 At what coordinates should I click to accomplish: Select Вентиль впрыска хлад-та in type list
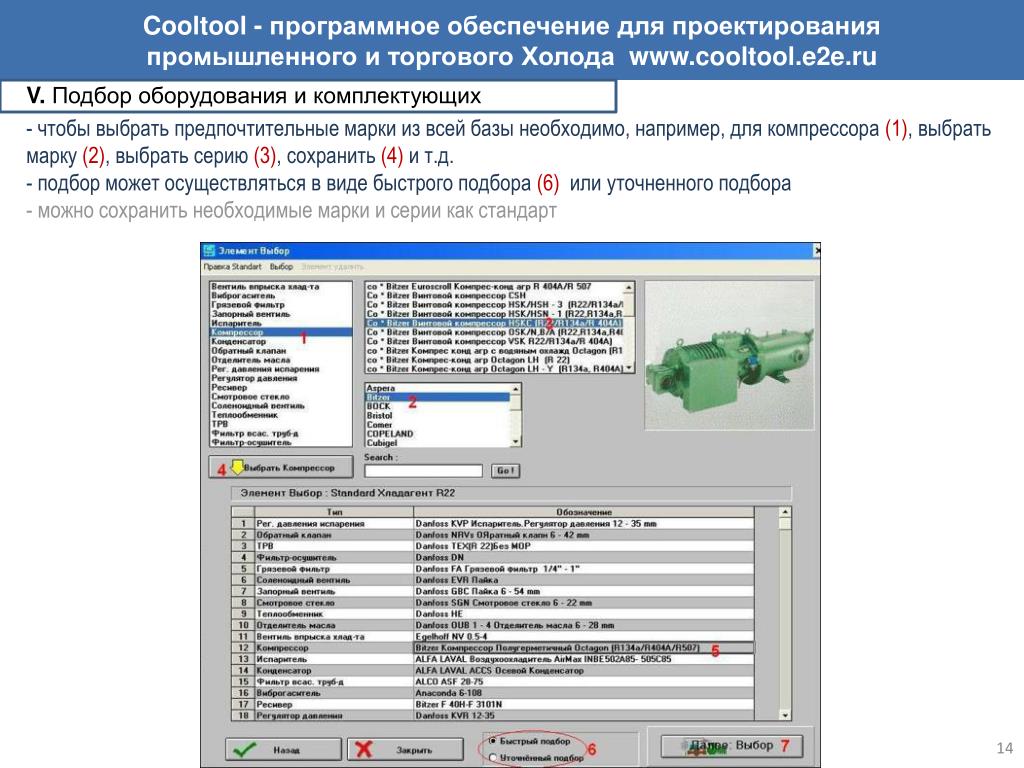point(281,287)
